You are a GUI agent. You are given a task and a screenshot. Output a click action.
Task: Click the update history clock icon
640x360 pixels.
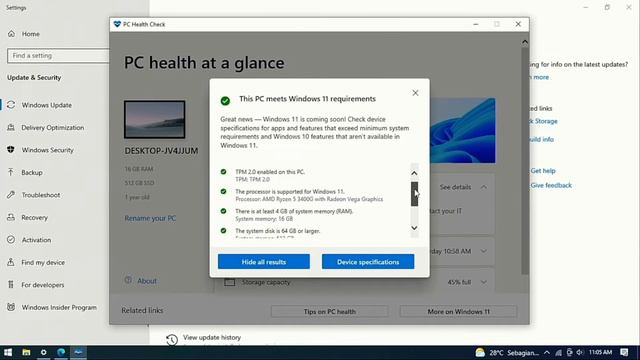(x=172, y=340)
